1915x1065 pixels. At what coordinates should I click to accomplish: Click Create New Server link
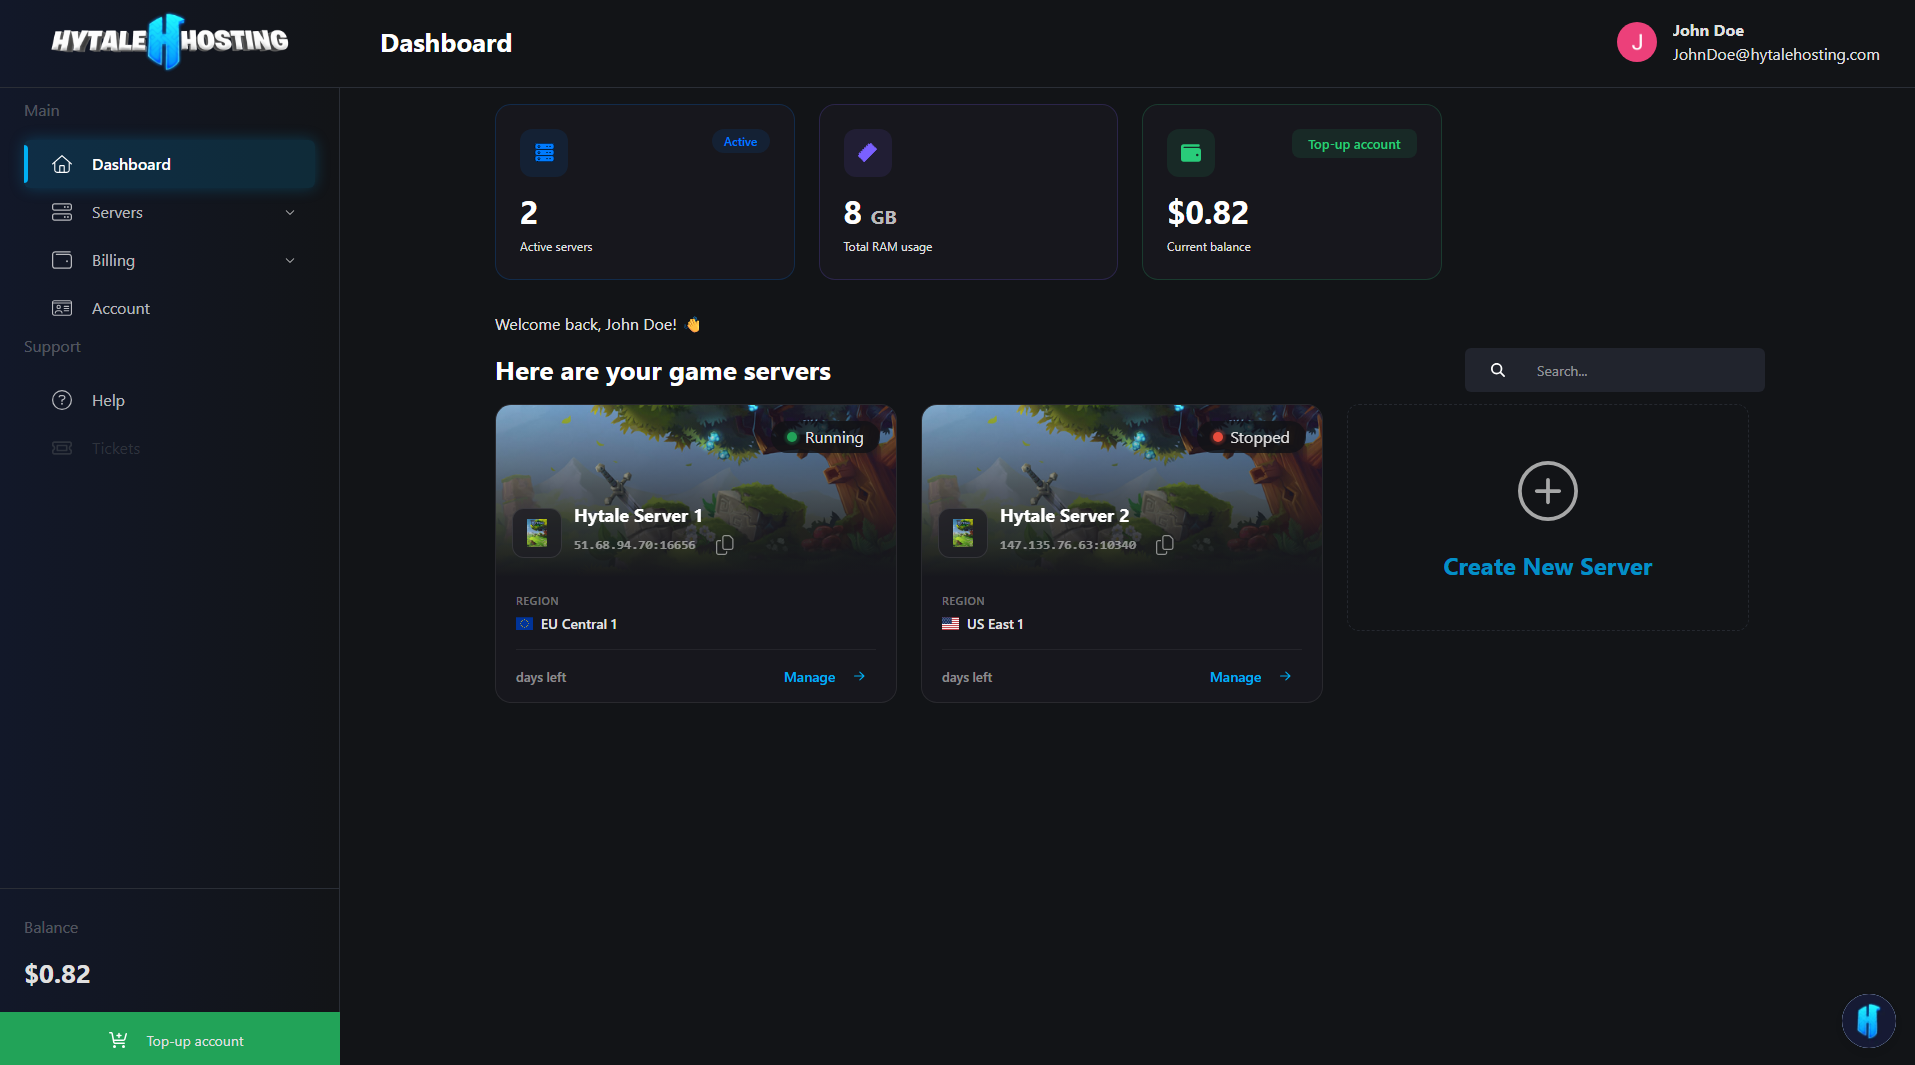point(1547,567)
